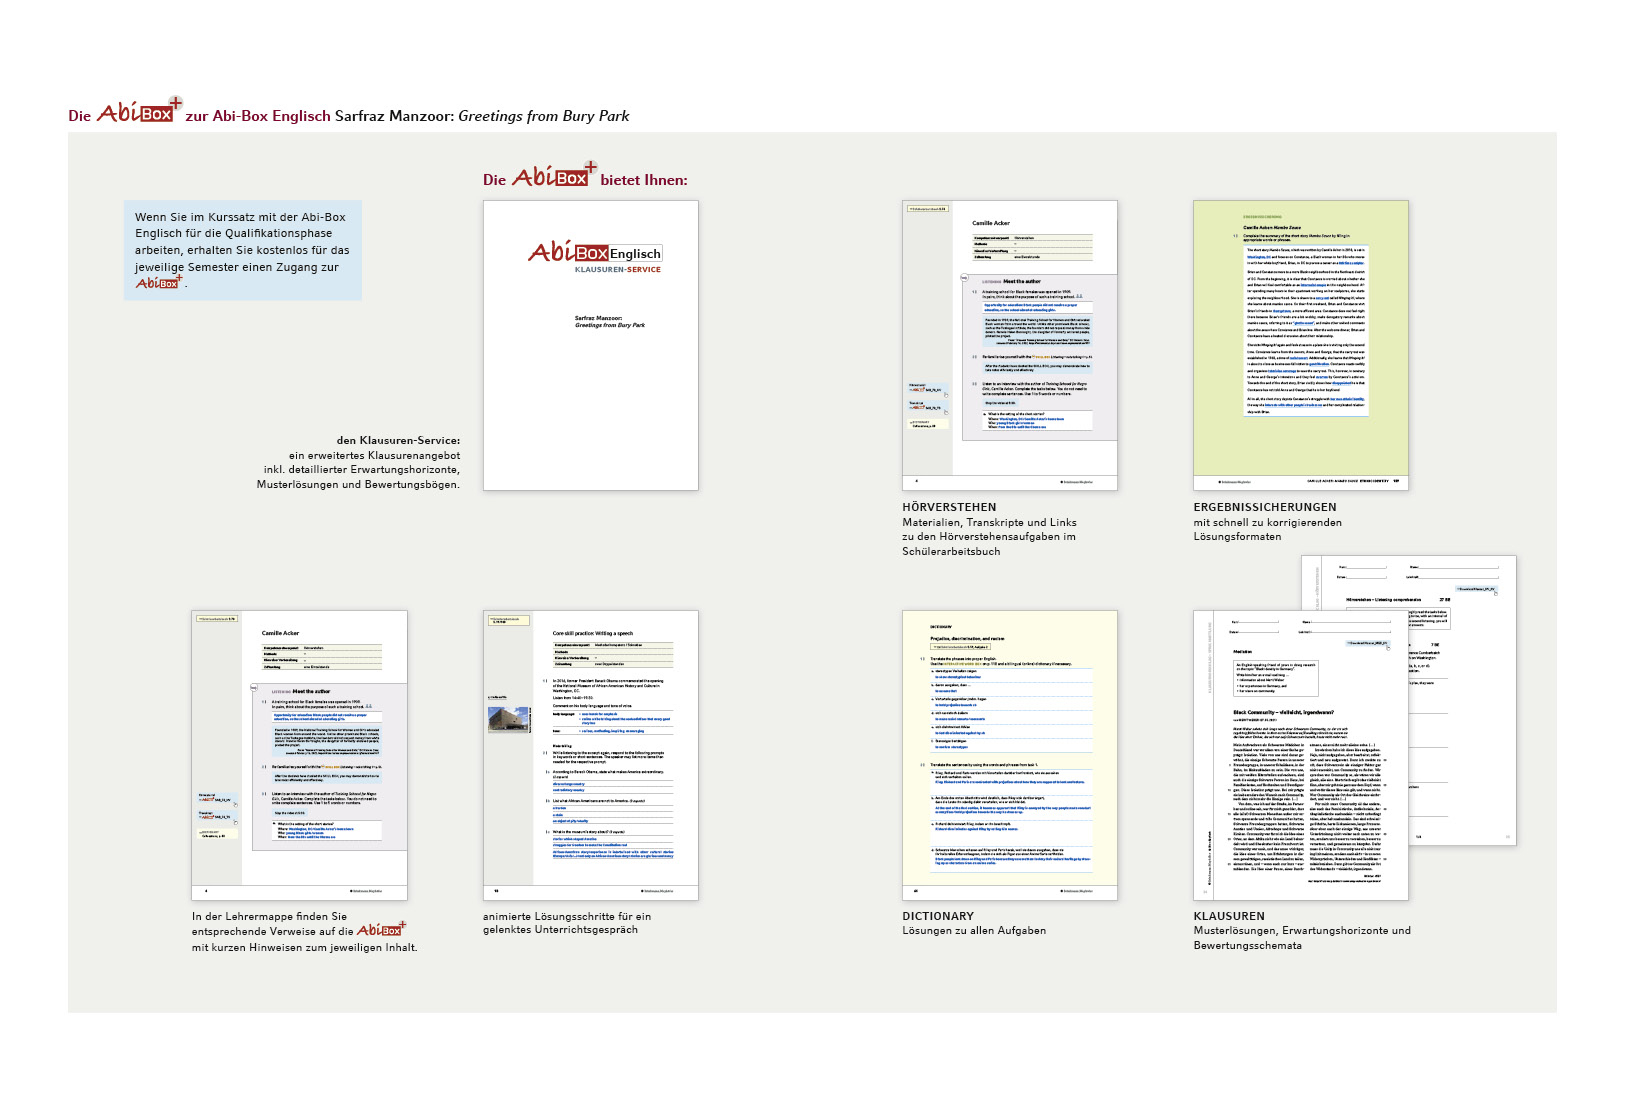This screenshot has width=1625, height=1096.
Task: Click the AbiBox logo in the Lehrermappe caption
Action: coord(381,930)
